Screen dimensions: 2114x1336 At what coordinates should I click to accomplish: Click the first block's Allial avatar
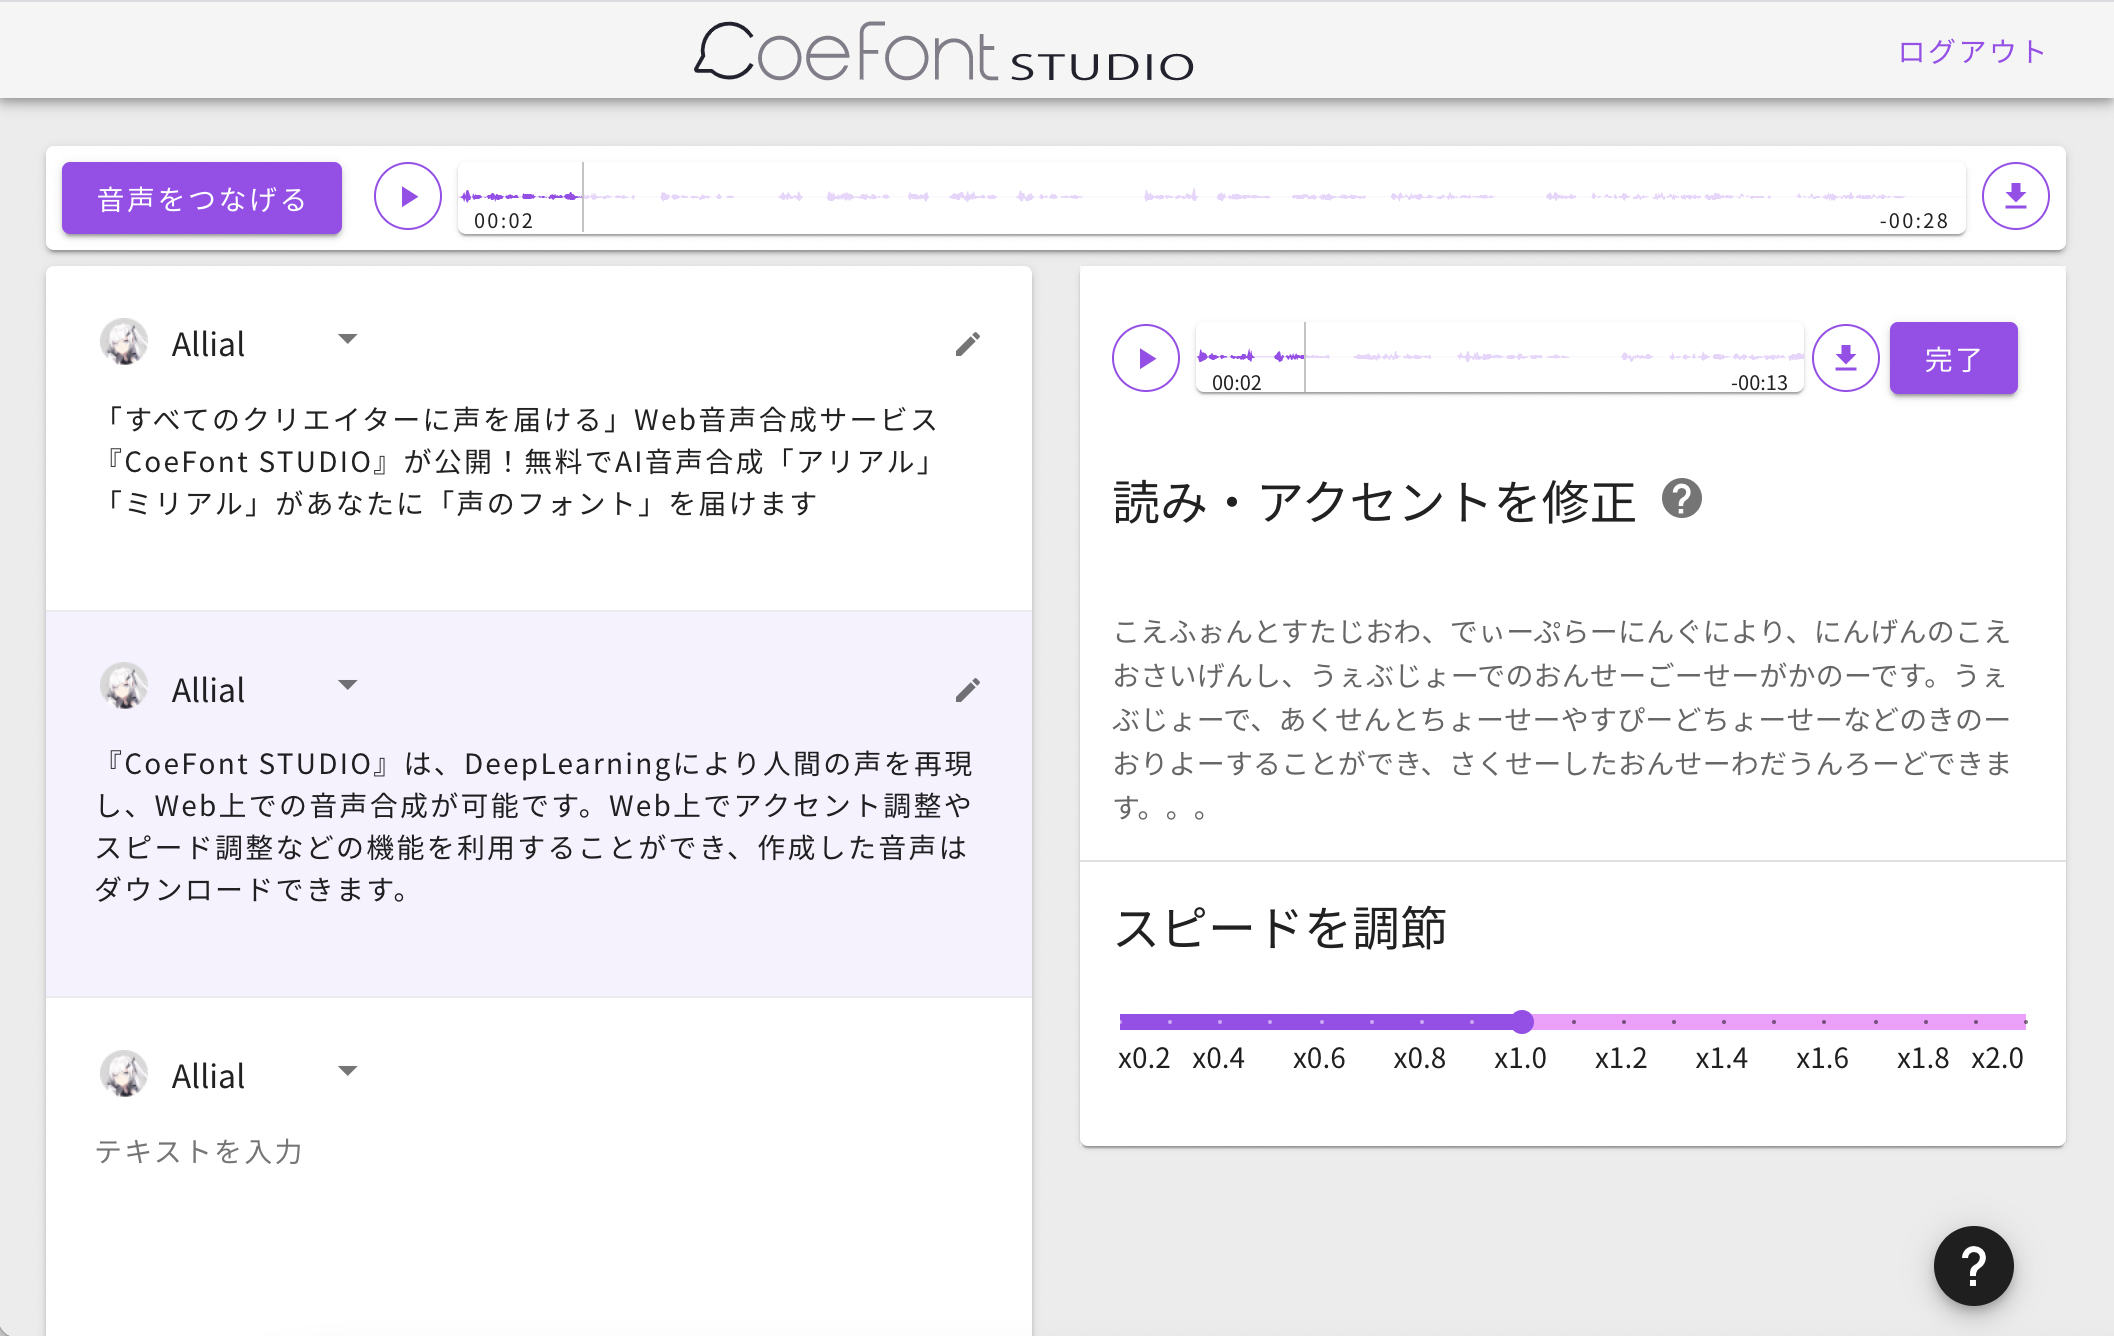(x=124, y=342)
